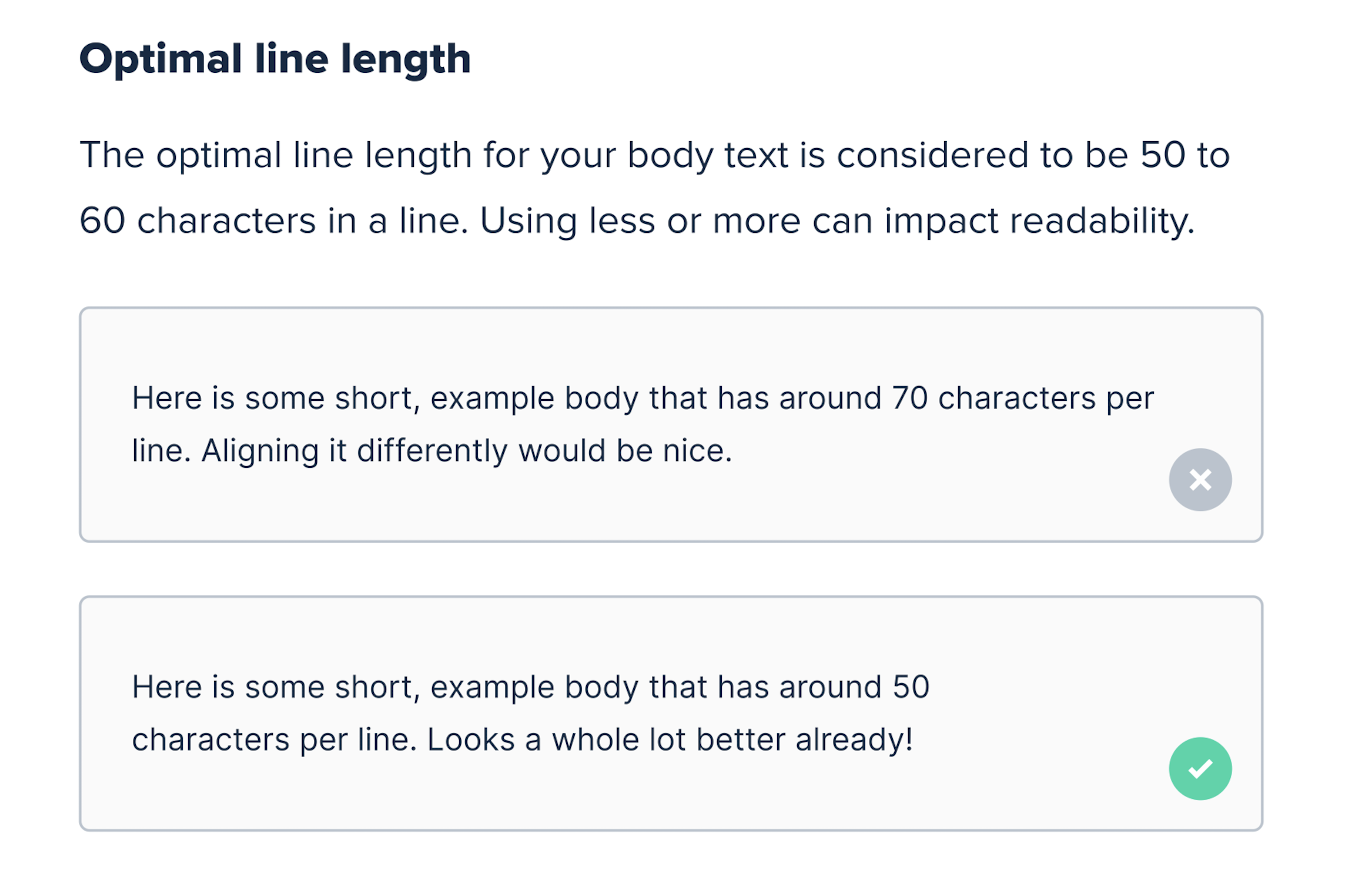Click the number '70' in the bad example
This screenshot has height=880, width=1354.
910,398
